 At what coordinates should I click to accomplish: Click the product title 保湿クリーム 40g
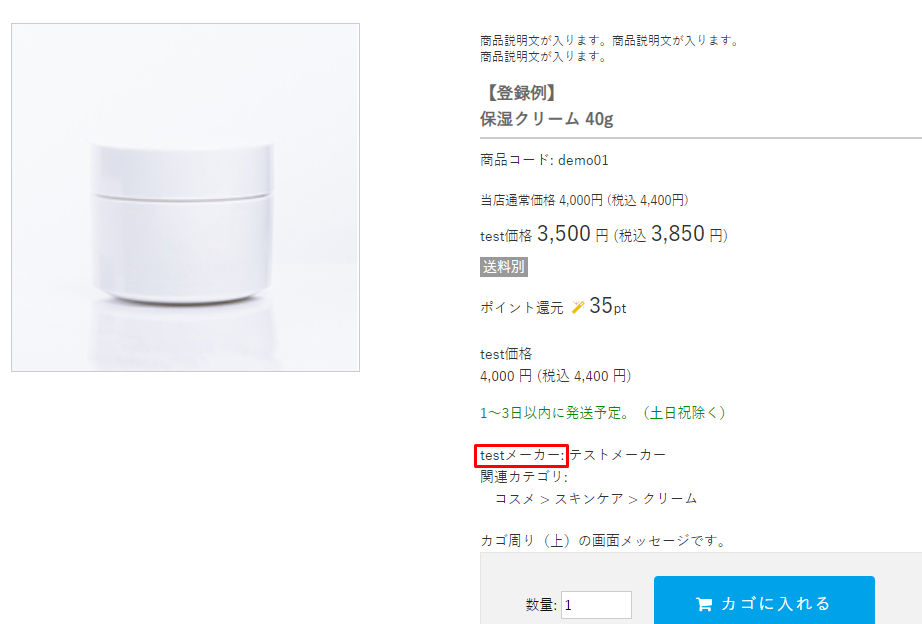546,119
